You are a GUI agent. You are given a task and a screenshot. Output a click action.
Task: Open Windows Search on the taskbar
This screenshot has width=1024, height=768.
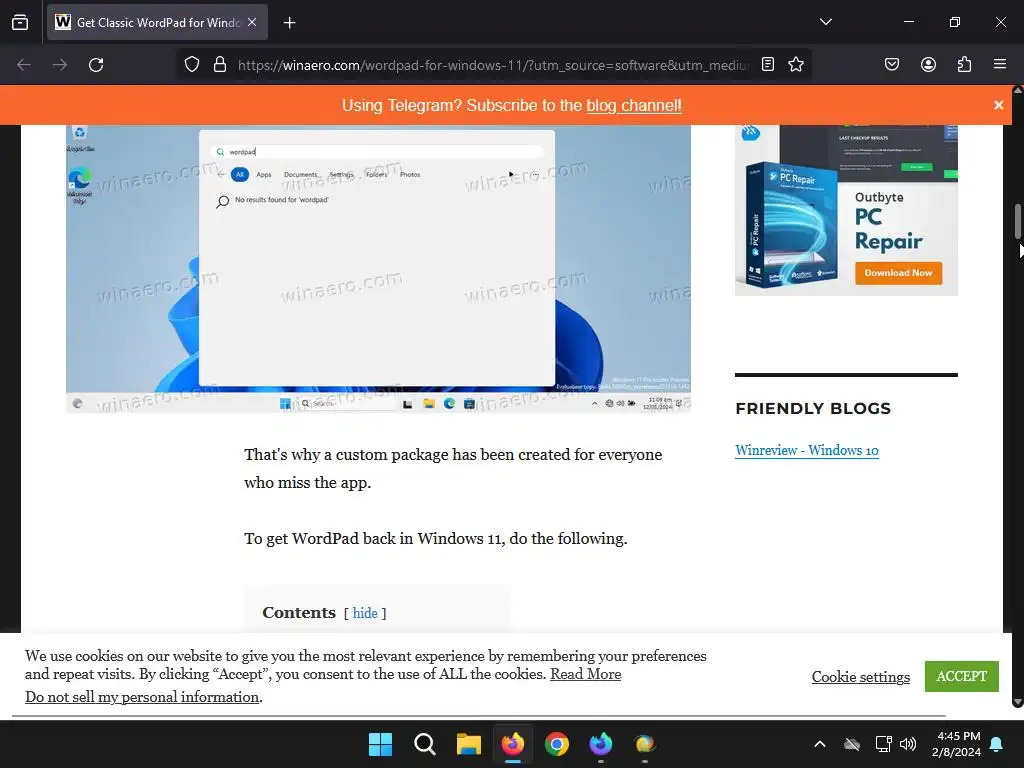(x=424, y=744)
